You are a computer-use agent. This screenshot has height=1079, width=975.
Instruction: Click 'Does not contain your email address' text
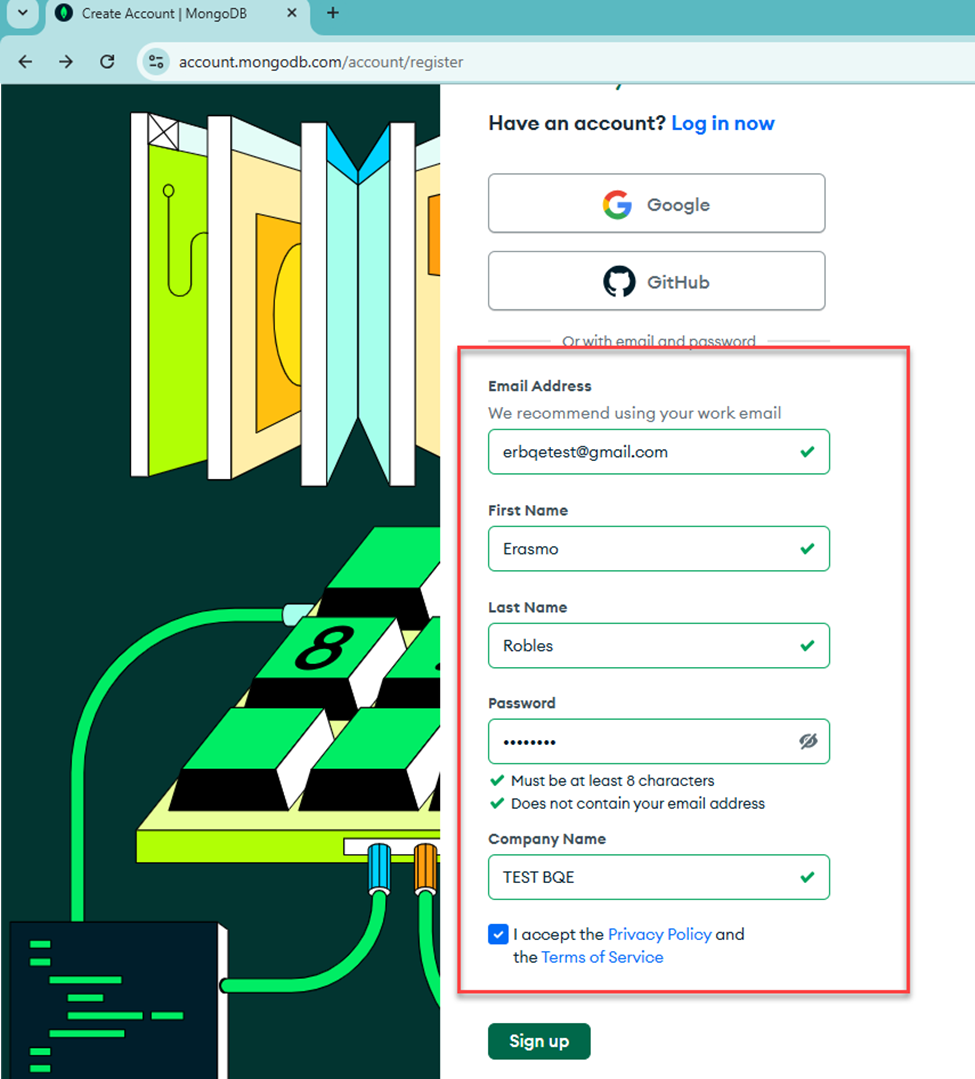(x=638, y=803)
